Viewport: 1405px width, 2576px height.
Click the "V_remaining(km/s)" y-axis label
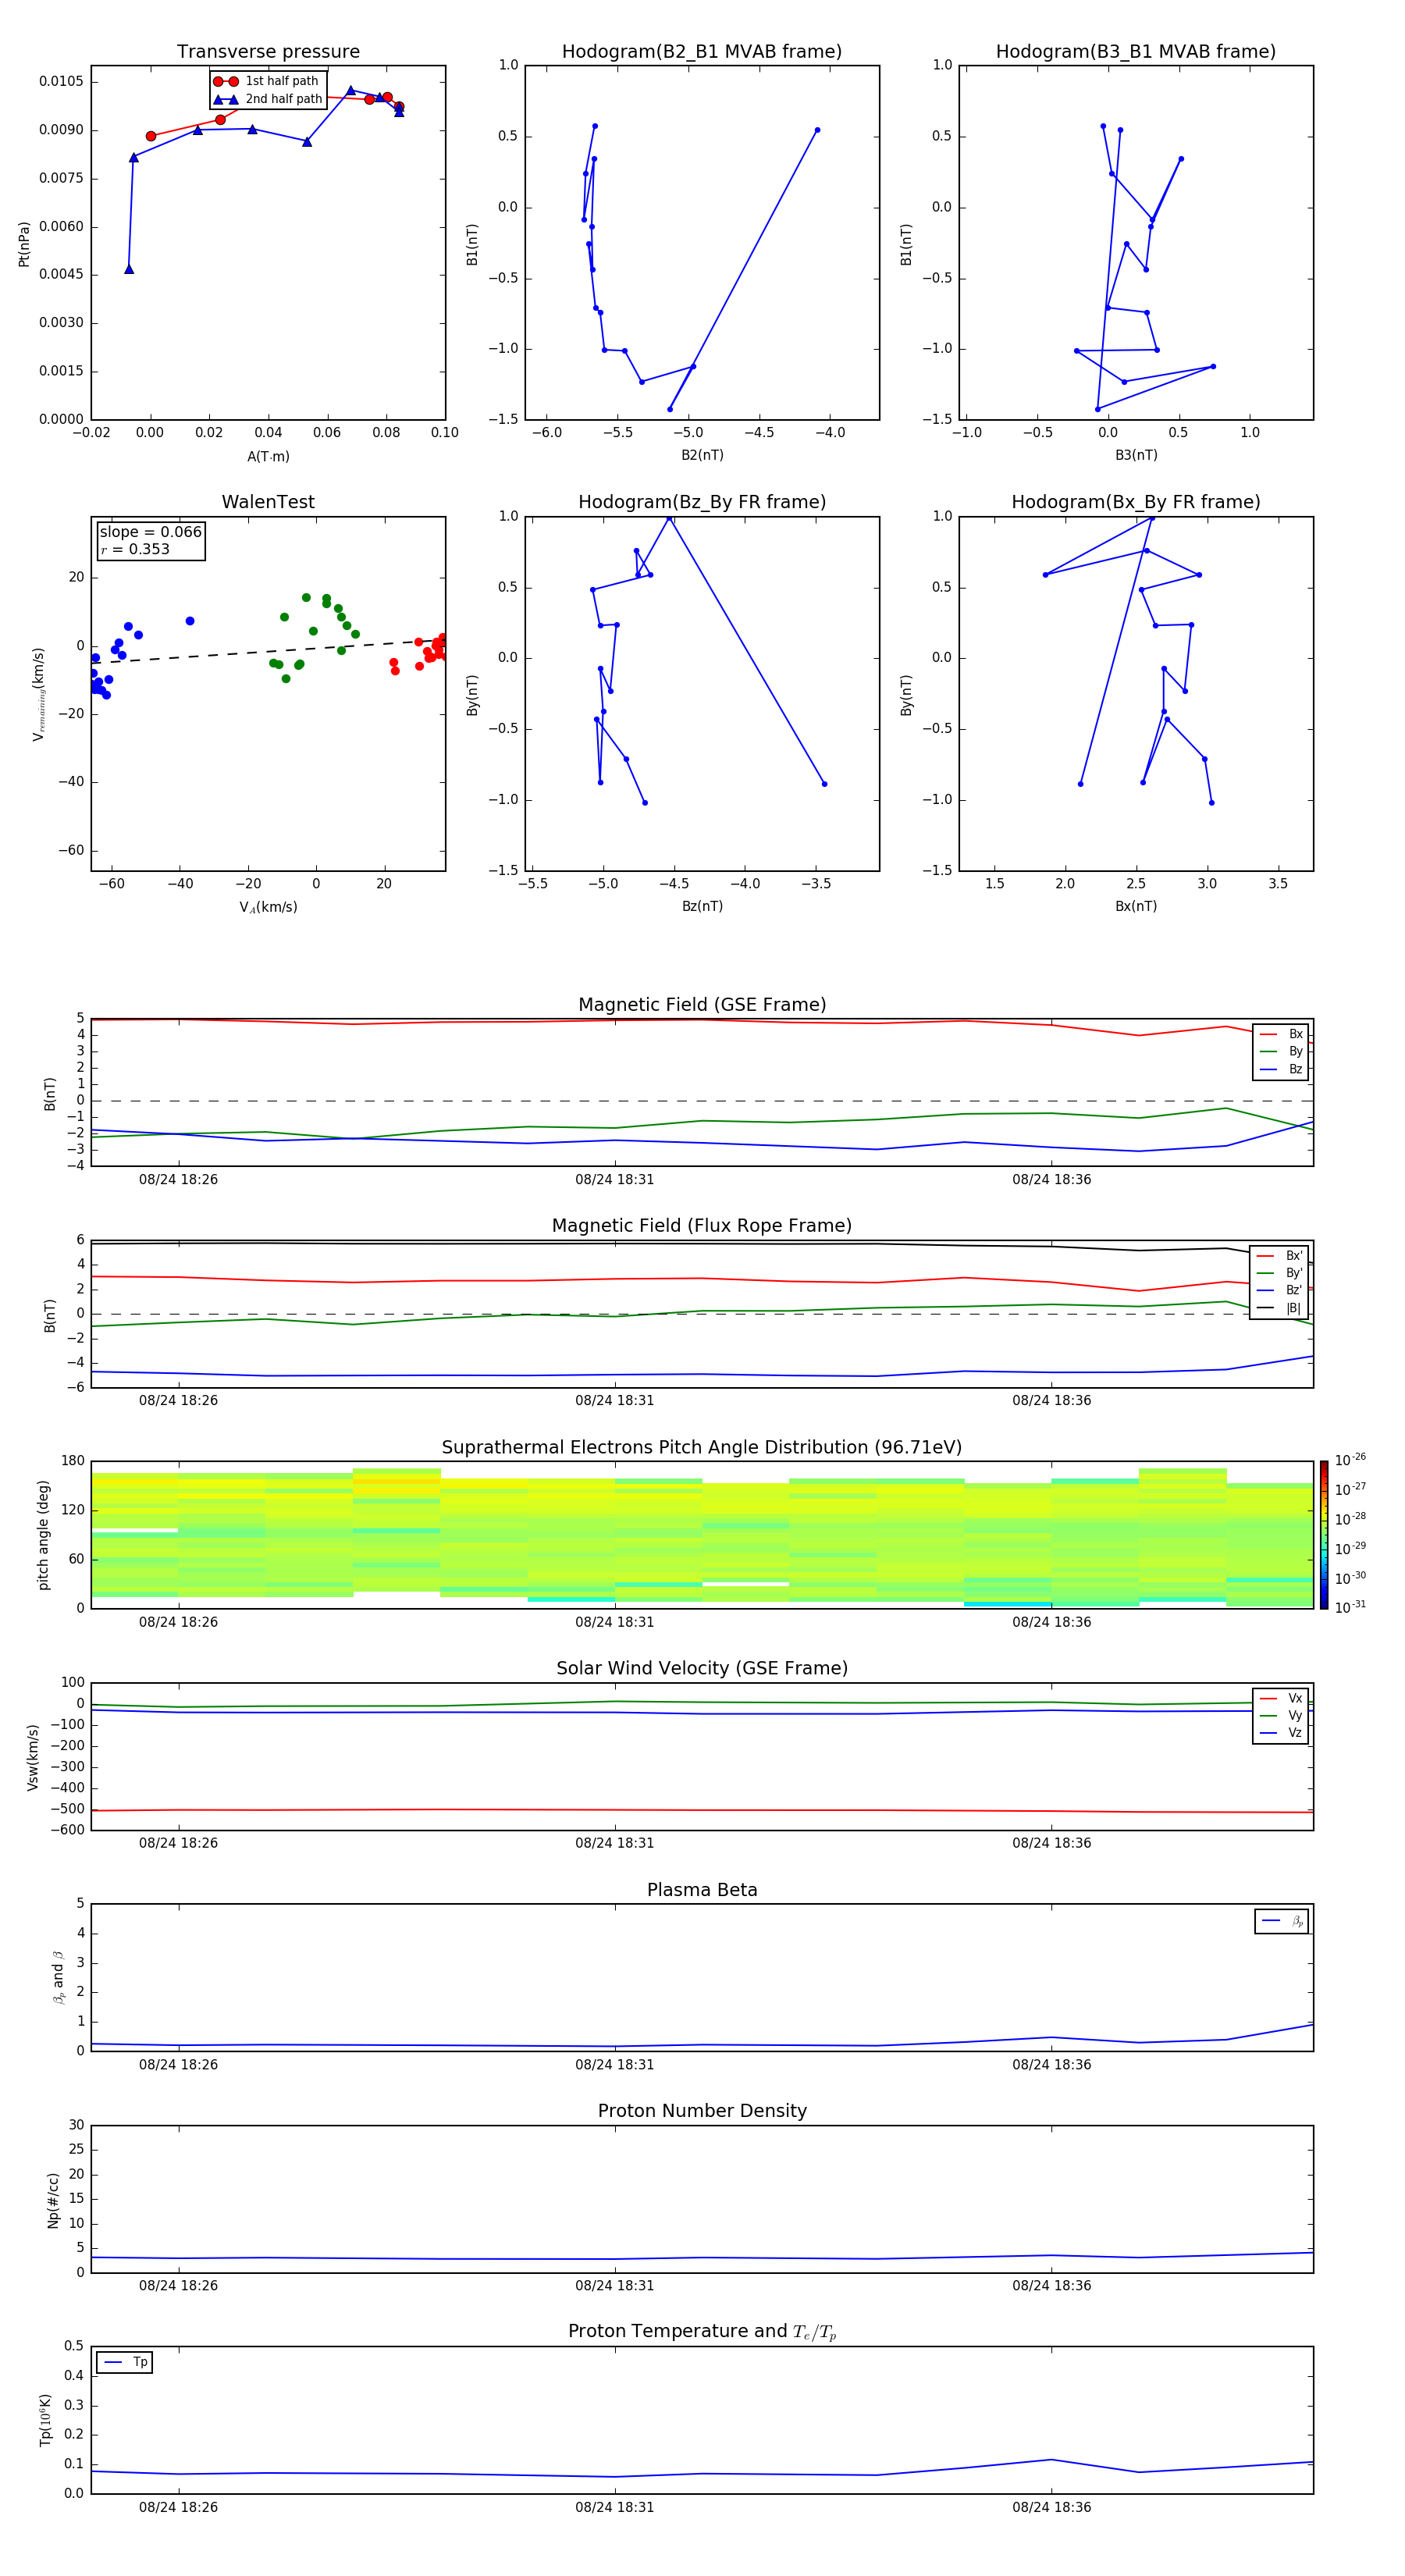[38, 694]
